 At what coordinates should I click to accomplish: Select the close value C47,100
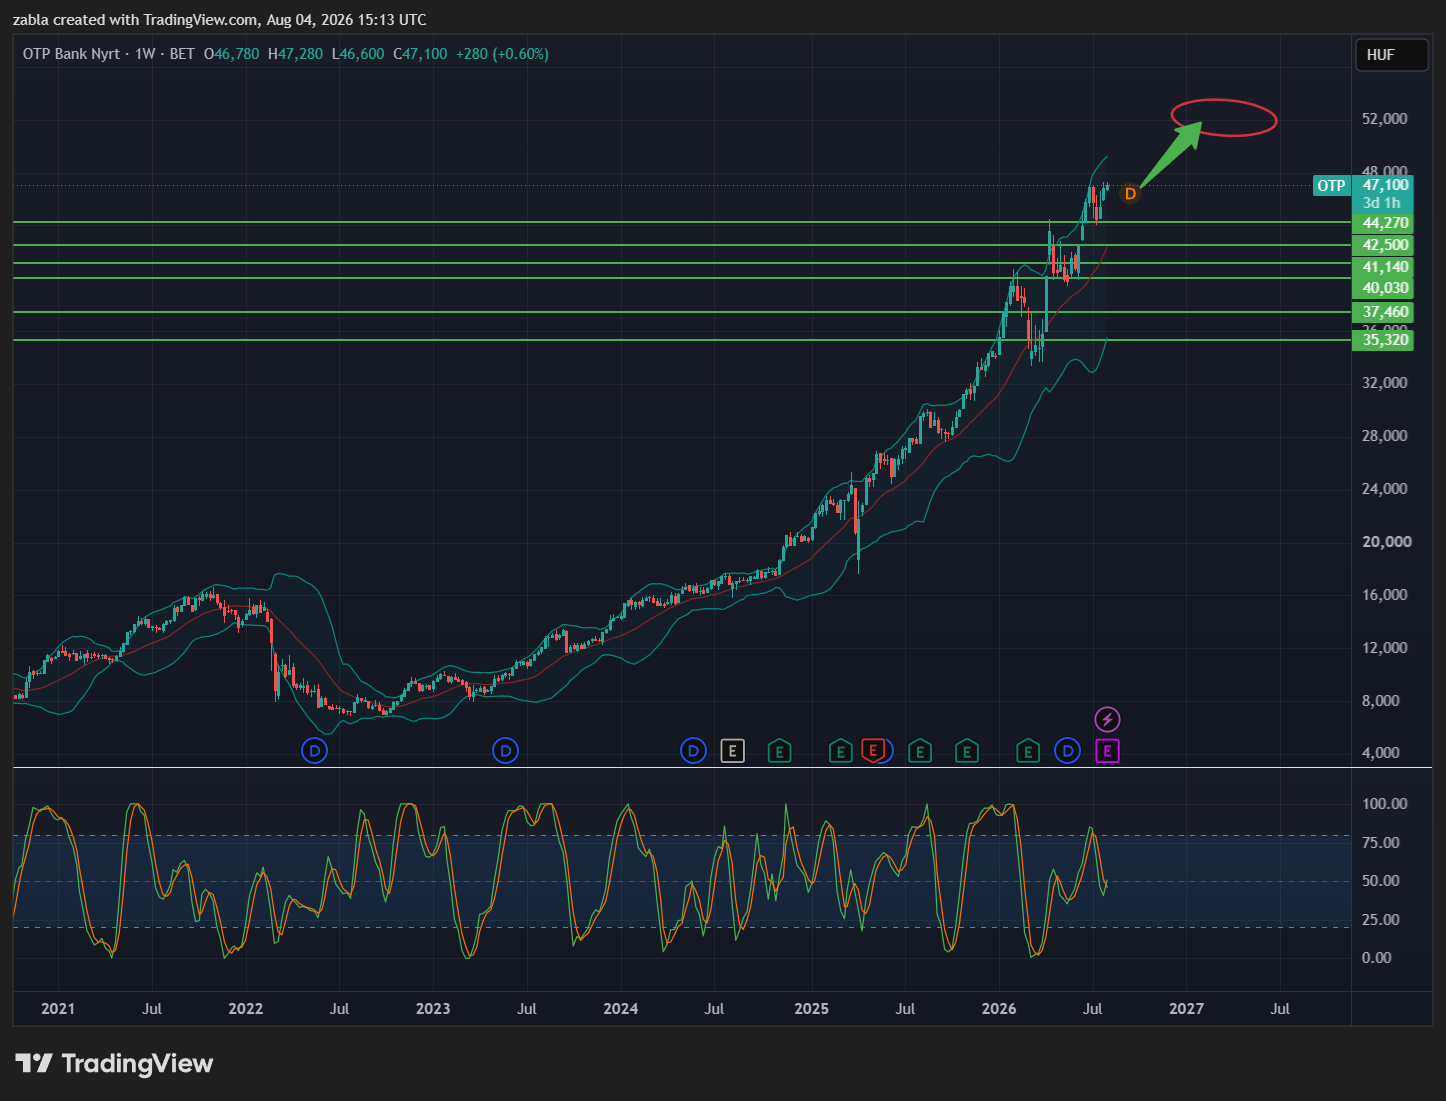coord(420,54)
